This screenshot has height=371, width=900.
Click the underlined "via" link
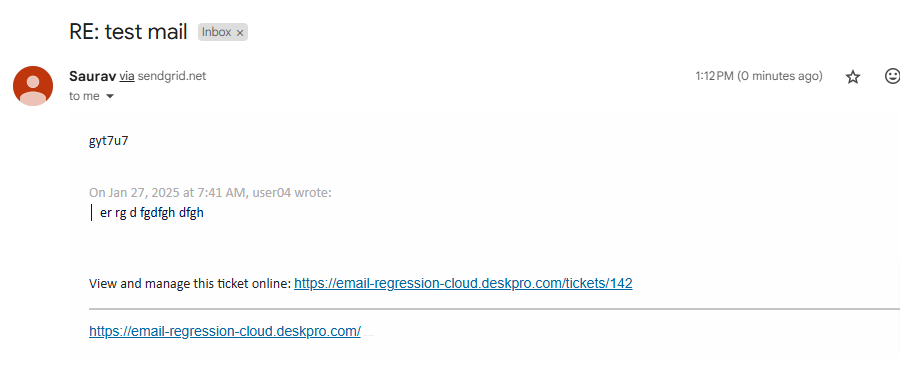127,76
